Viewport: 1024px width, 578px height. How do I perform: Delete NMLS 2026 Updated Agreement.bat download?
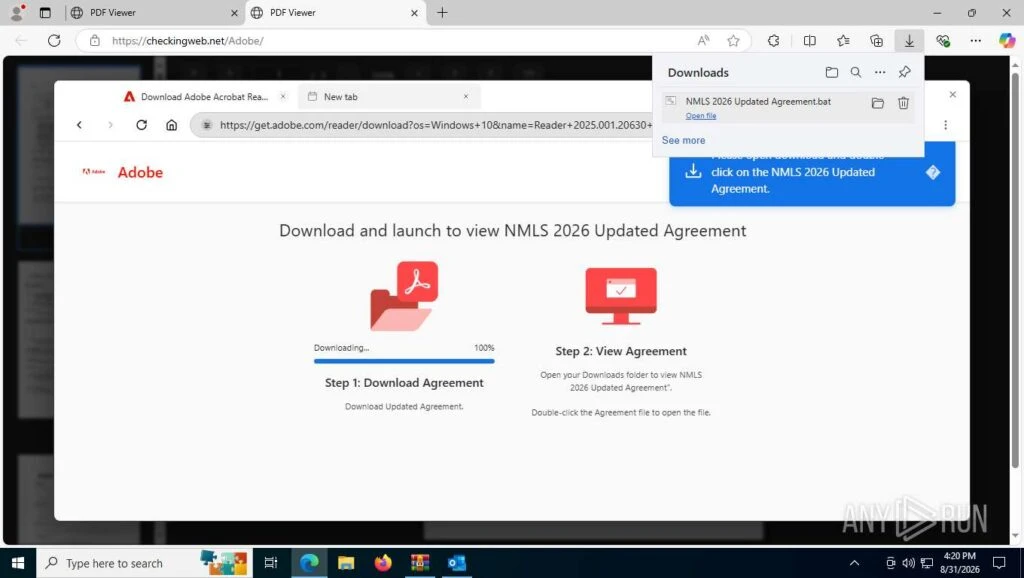903,103
